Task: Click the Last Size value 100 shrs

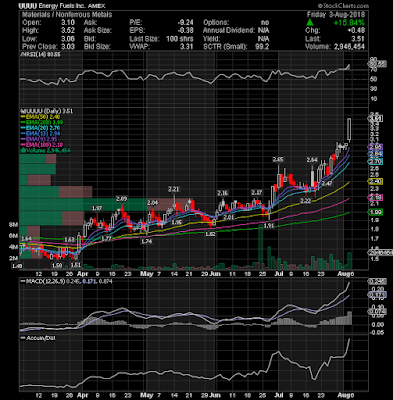Action: (x=180, y=39)
